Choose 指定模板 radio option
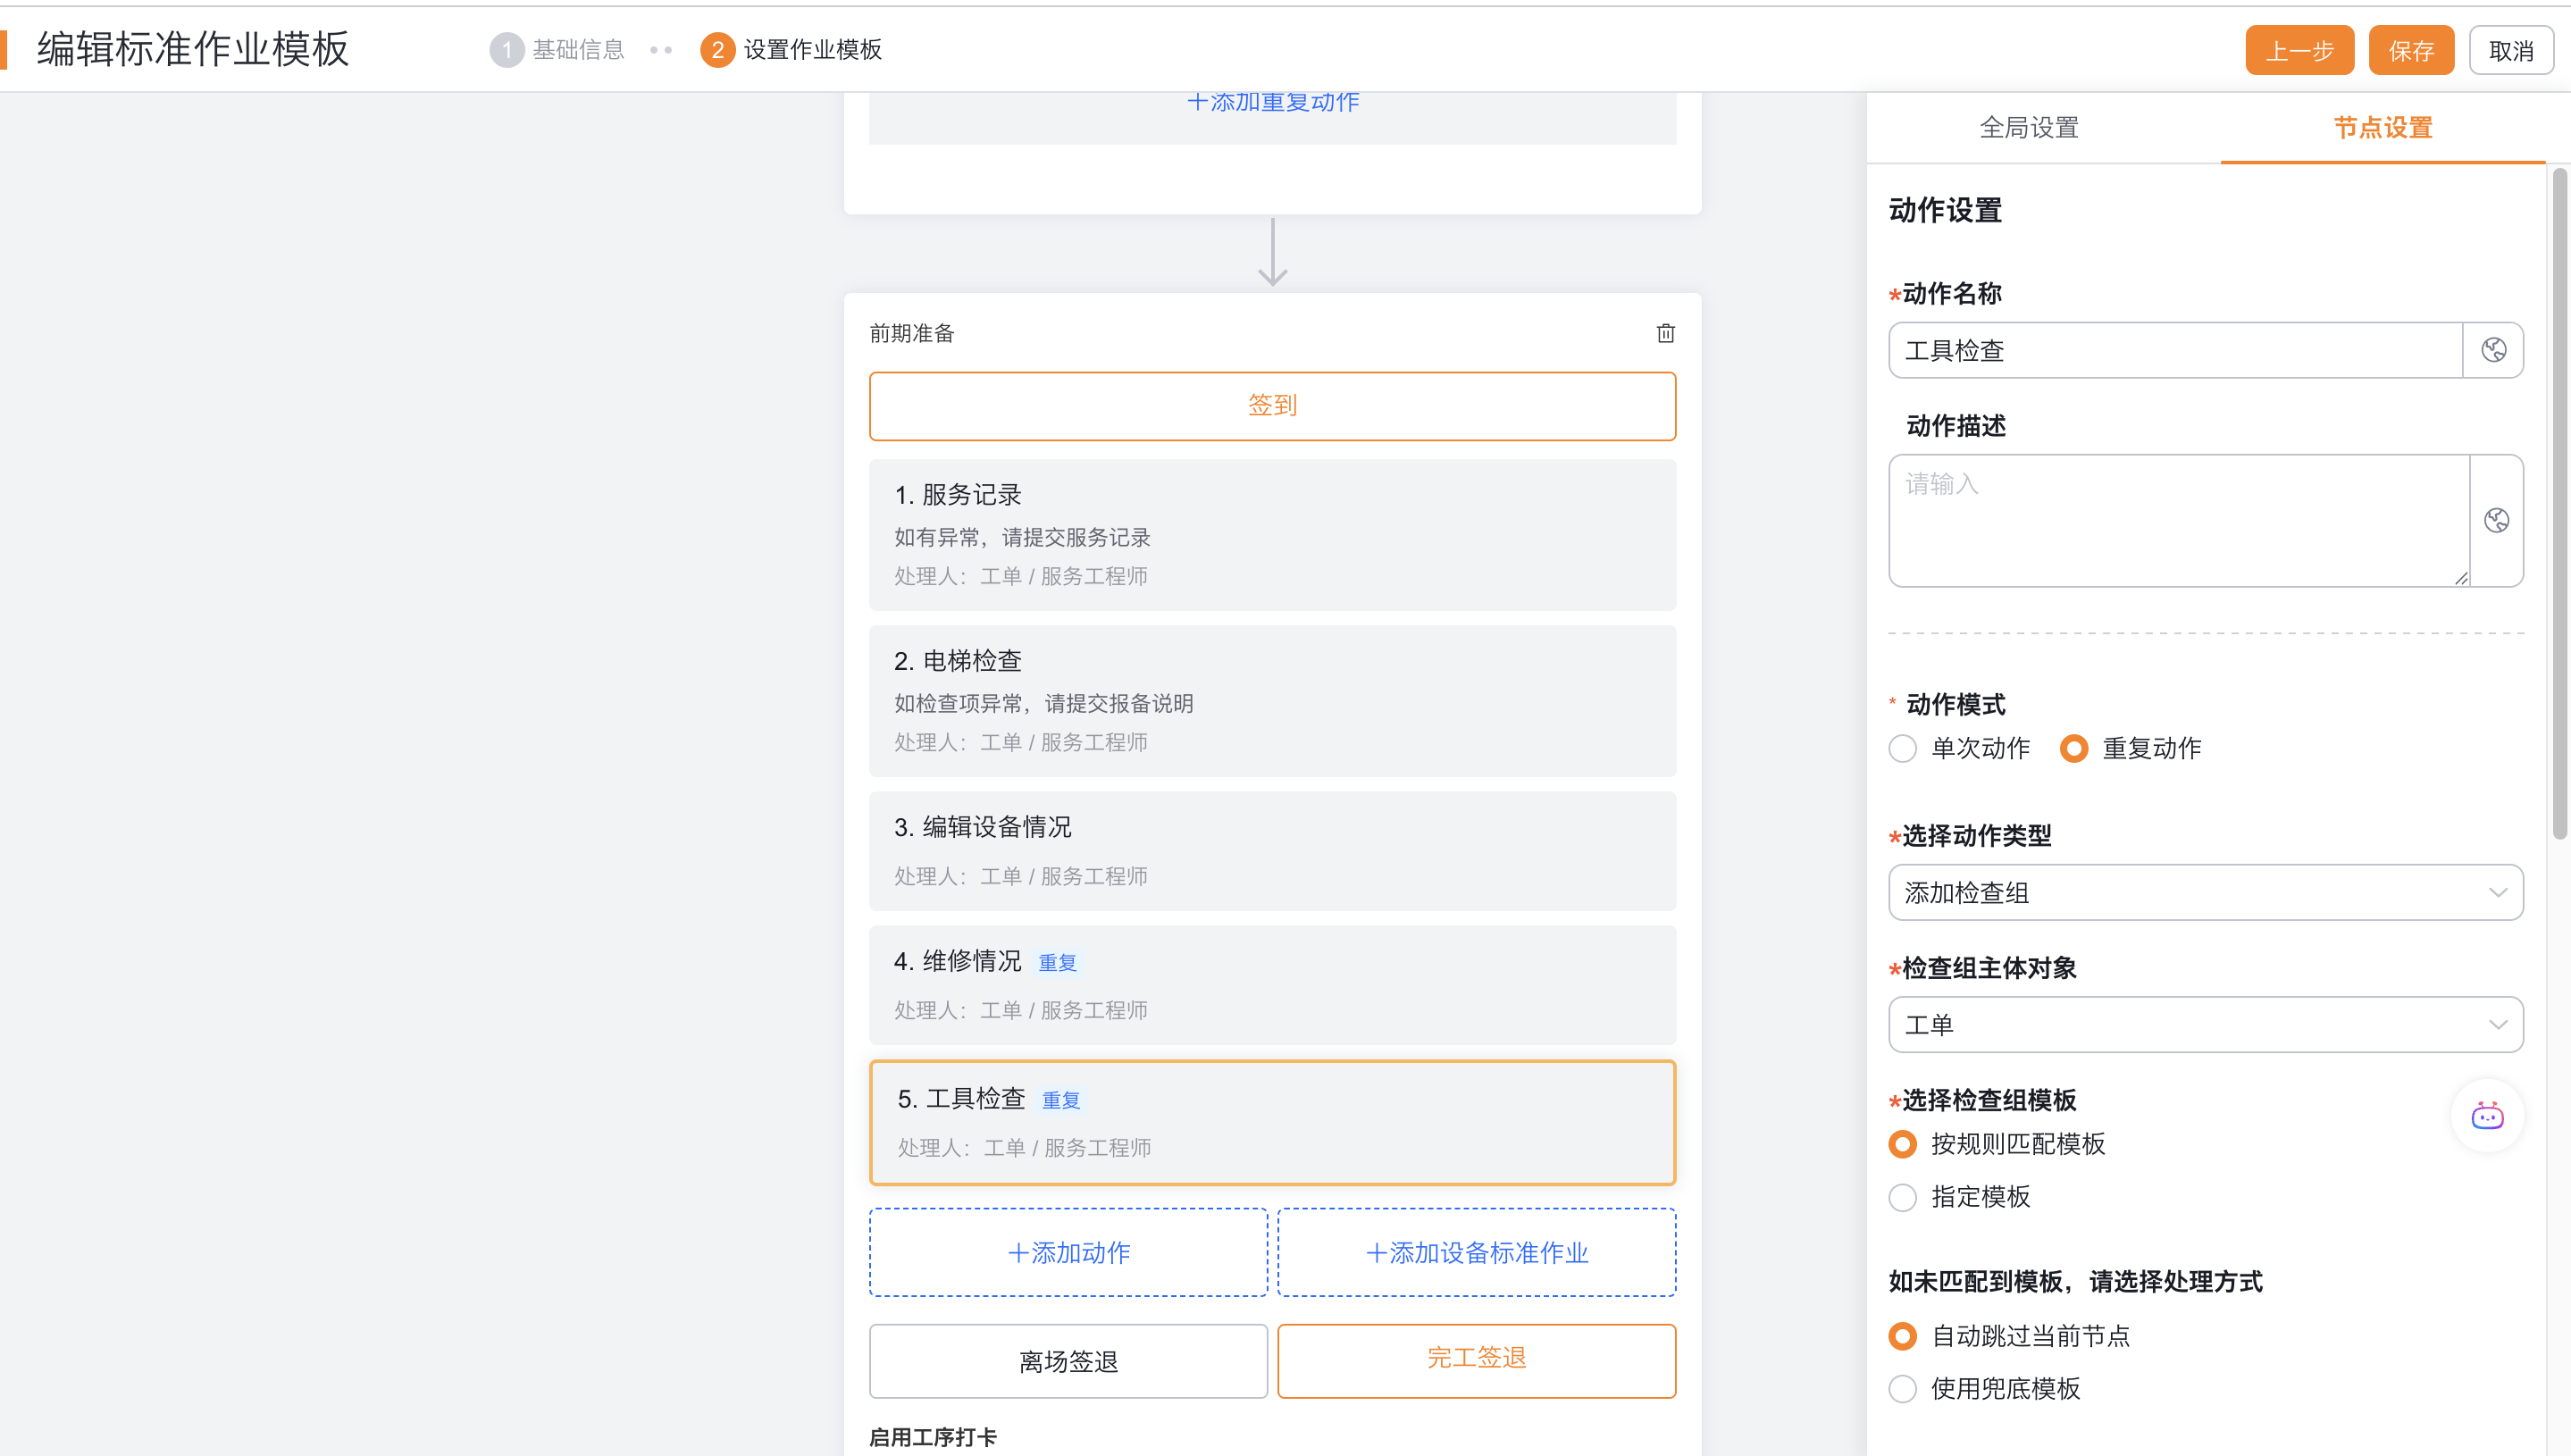The height and width of the screenshot is (1456, 2571). coord(1903,1197)
